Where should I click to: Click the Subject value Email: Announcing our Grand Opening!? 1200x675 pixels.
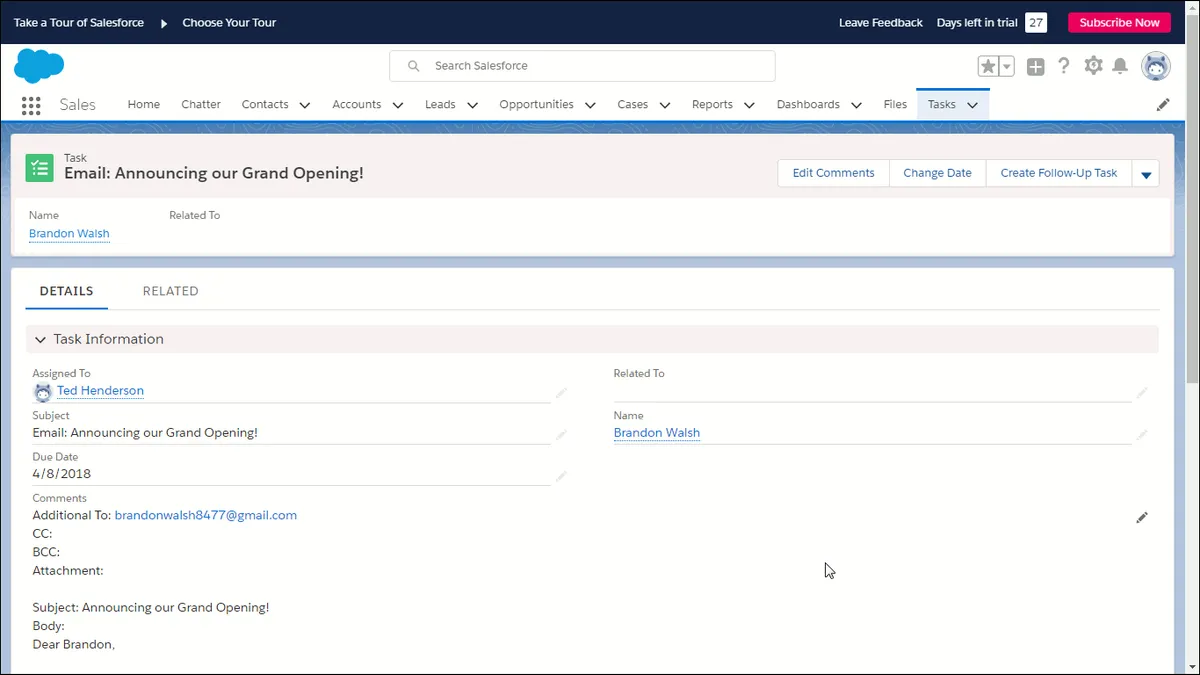pyautogui.click(x=145, y=433)
